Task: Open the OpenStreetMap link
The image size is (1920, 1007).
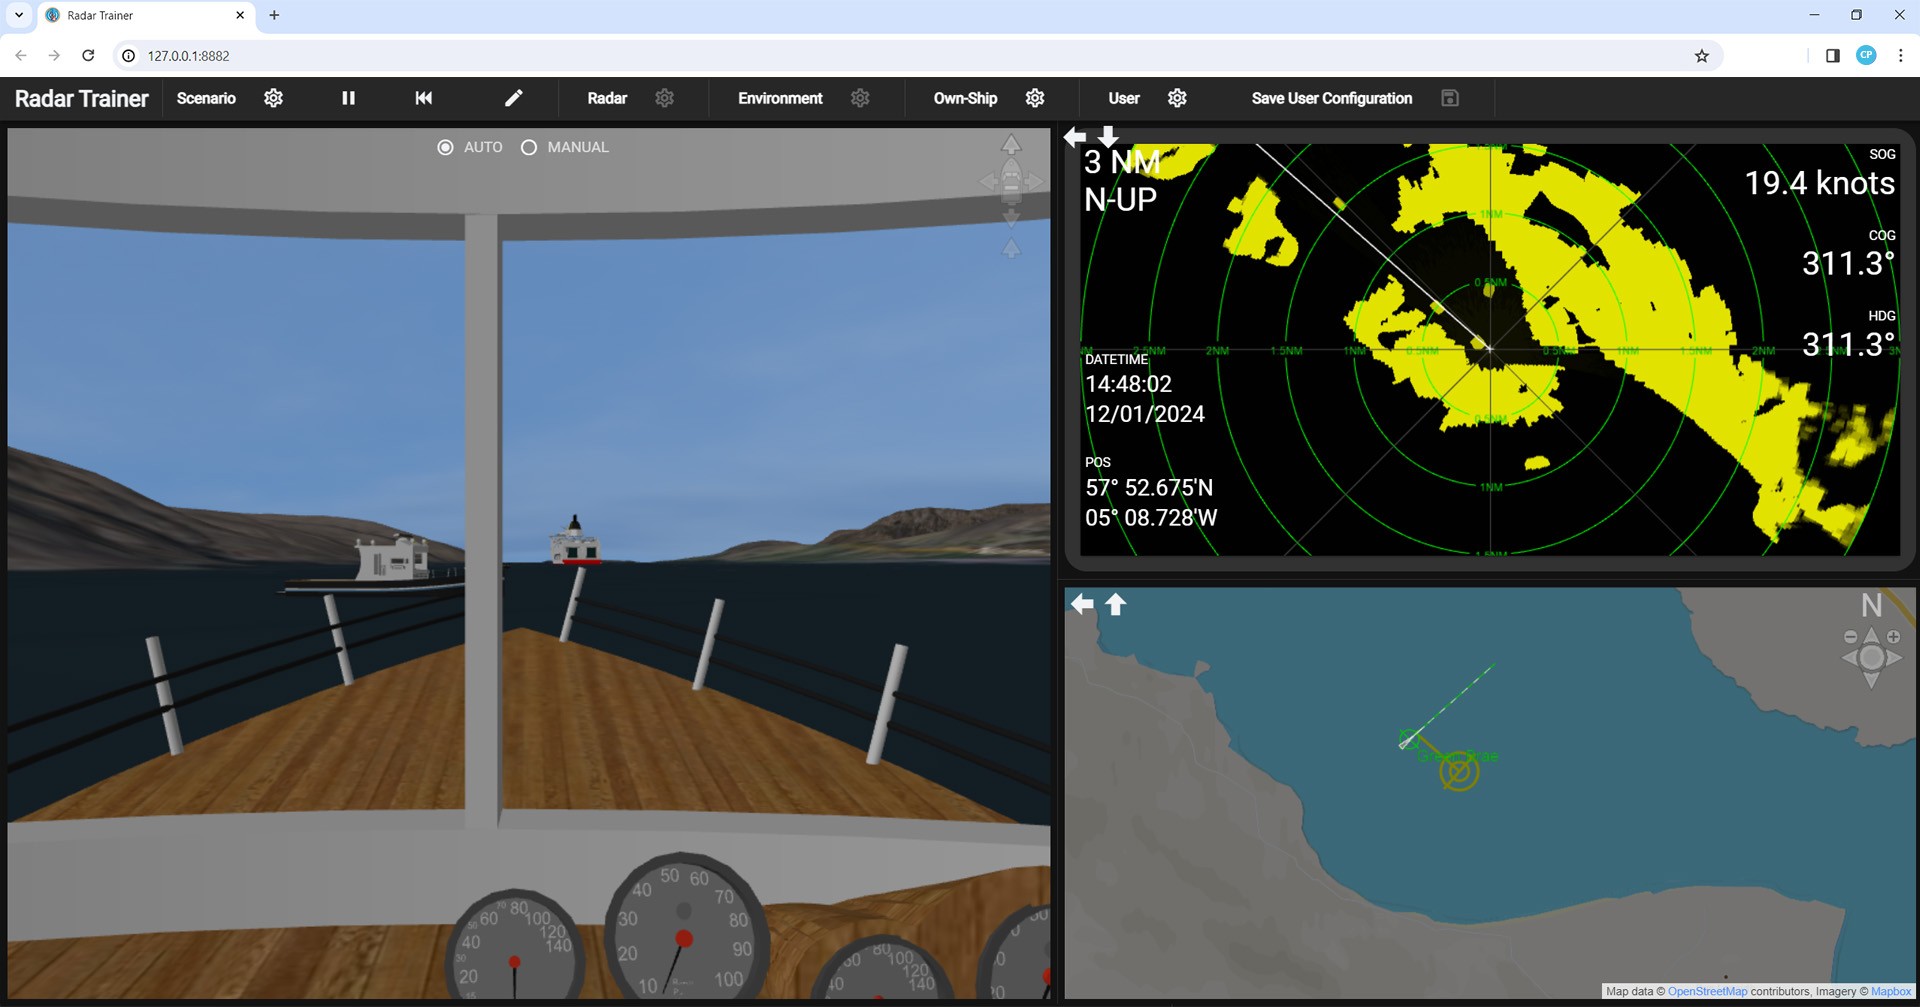Action: (1707, 991)
